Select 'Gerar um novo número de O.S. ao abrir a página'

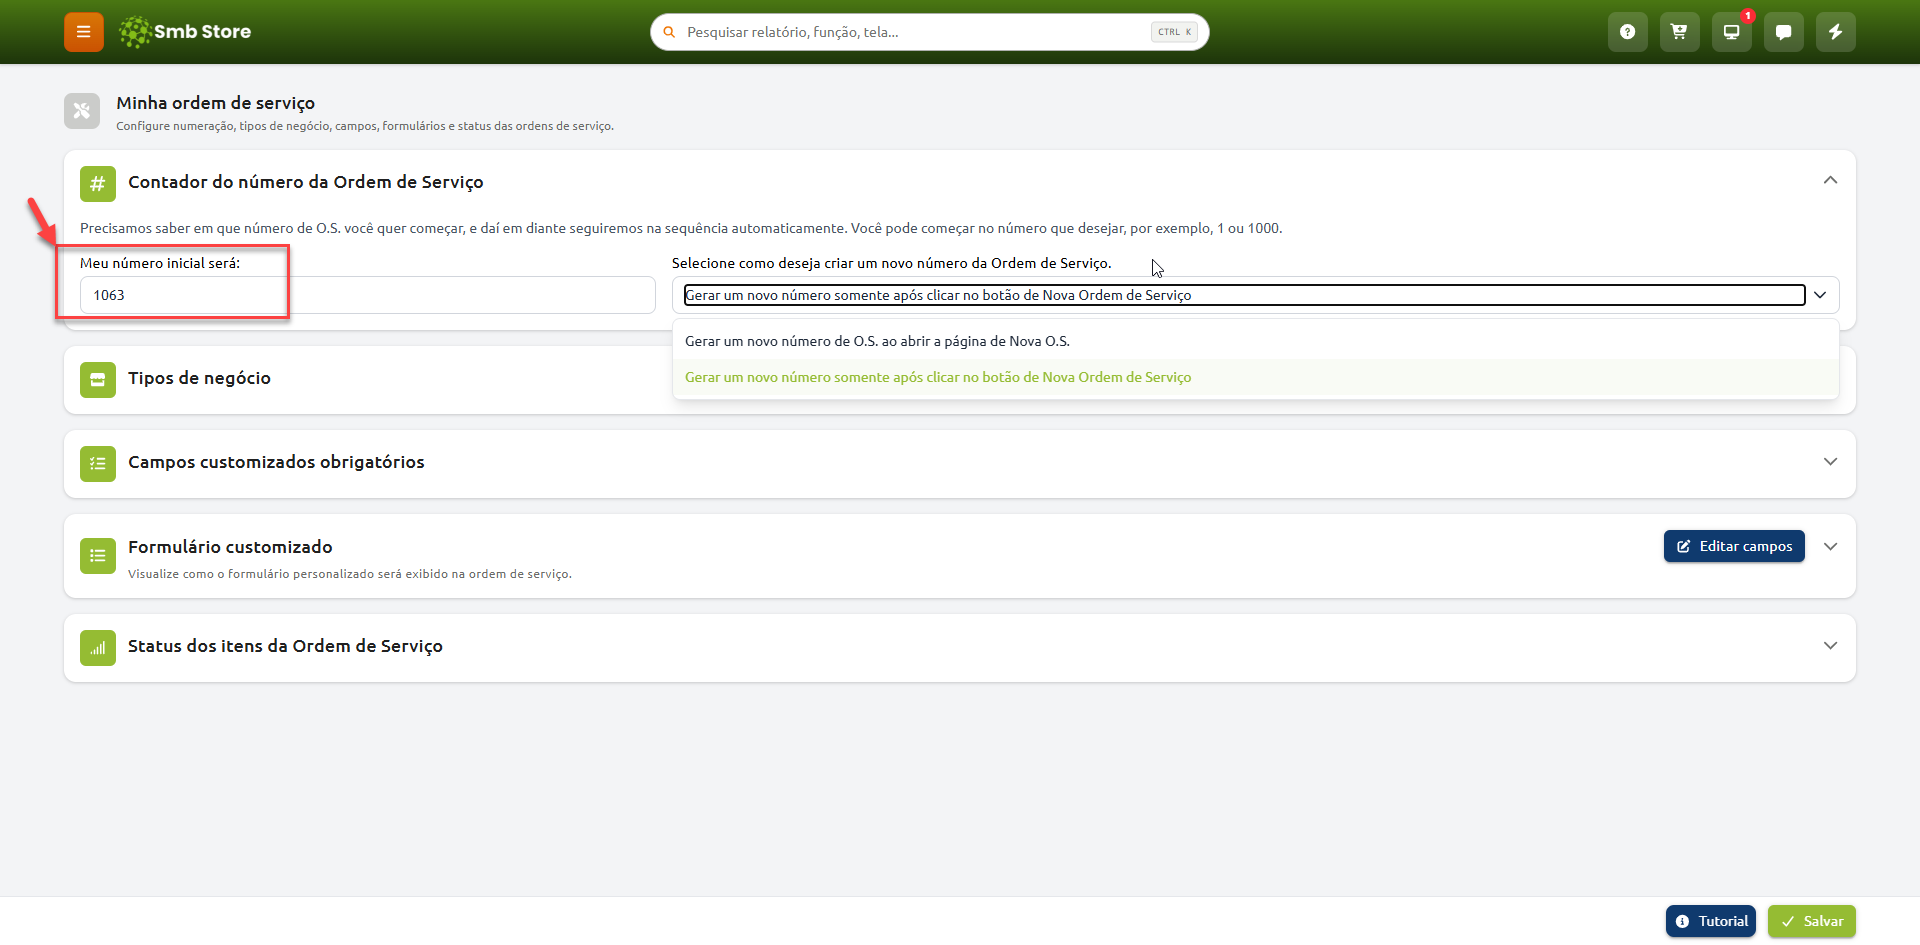[x=1256, y=341]
